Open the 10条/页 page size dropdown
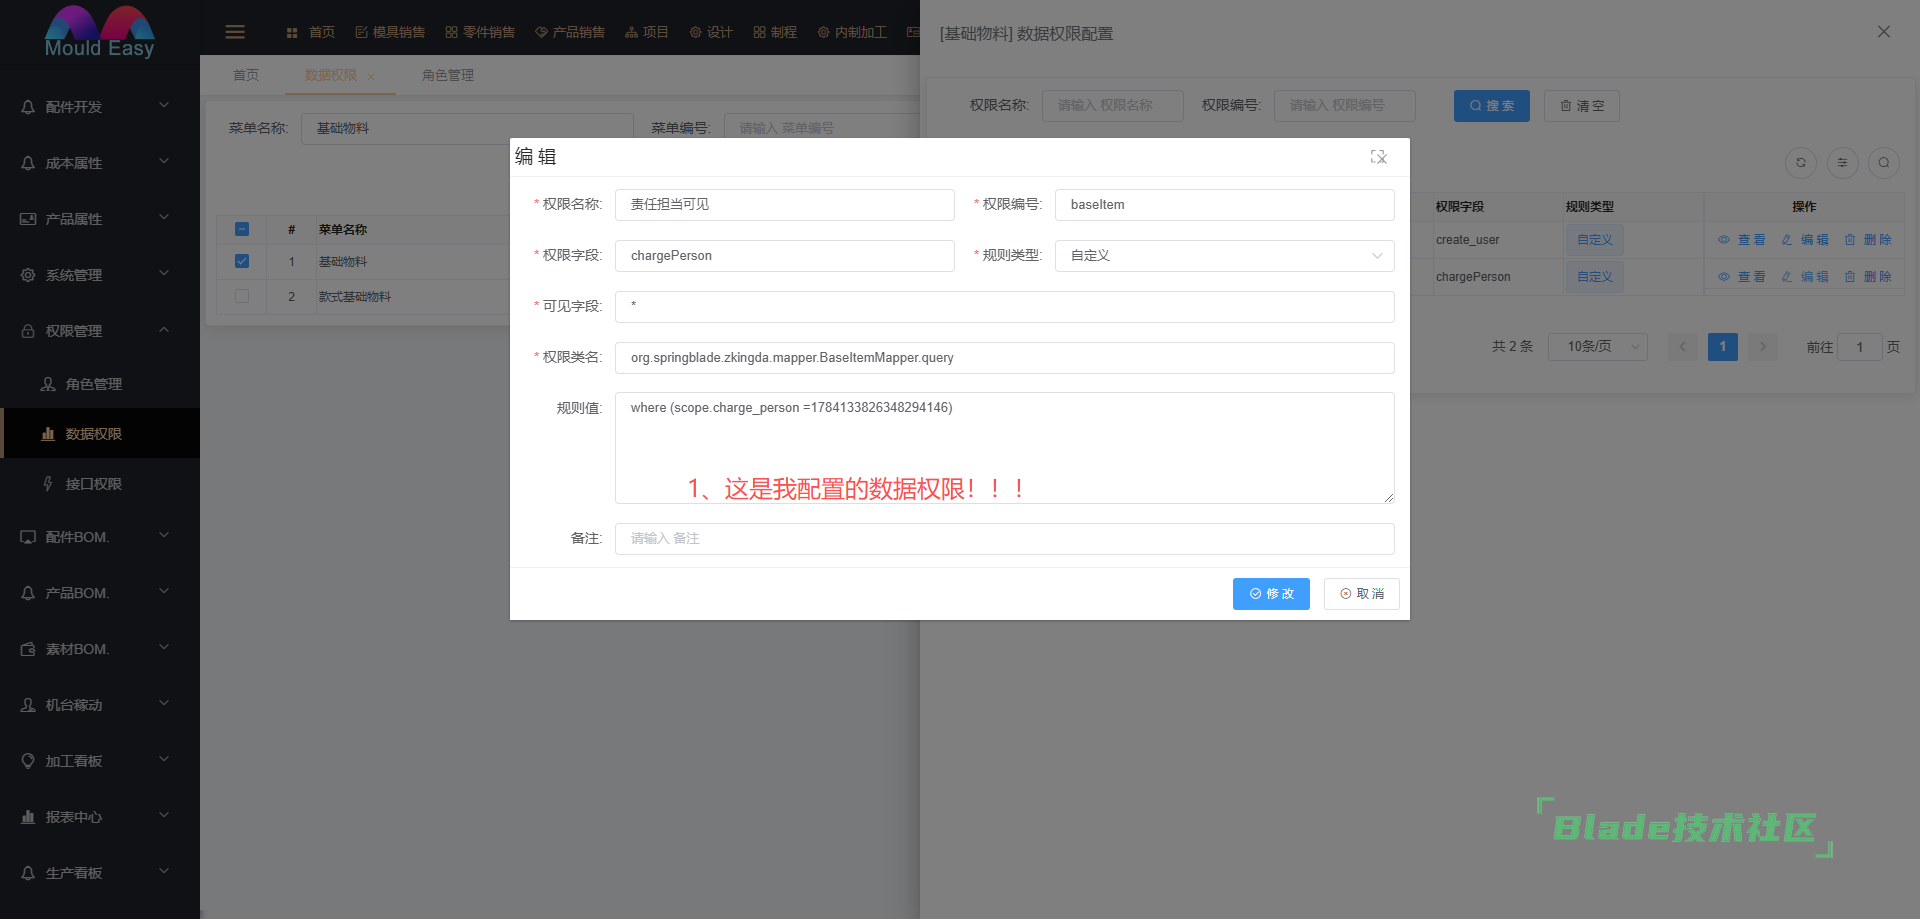 click(x=1596, y=347)
